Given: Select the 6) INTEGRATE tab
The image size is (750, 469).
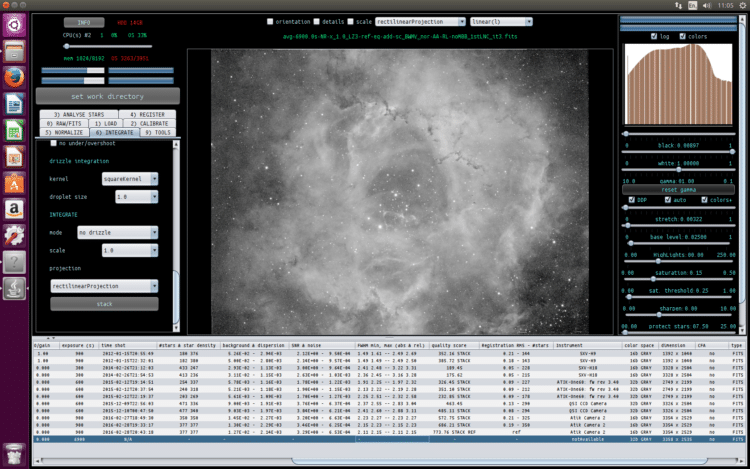Looking at the screenshot, I should click(115, 132).
